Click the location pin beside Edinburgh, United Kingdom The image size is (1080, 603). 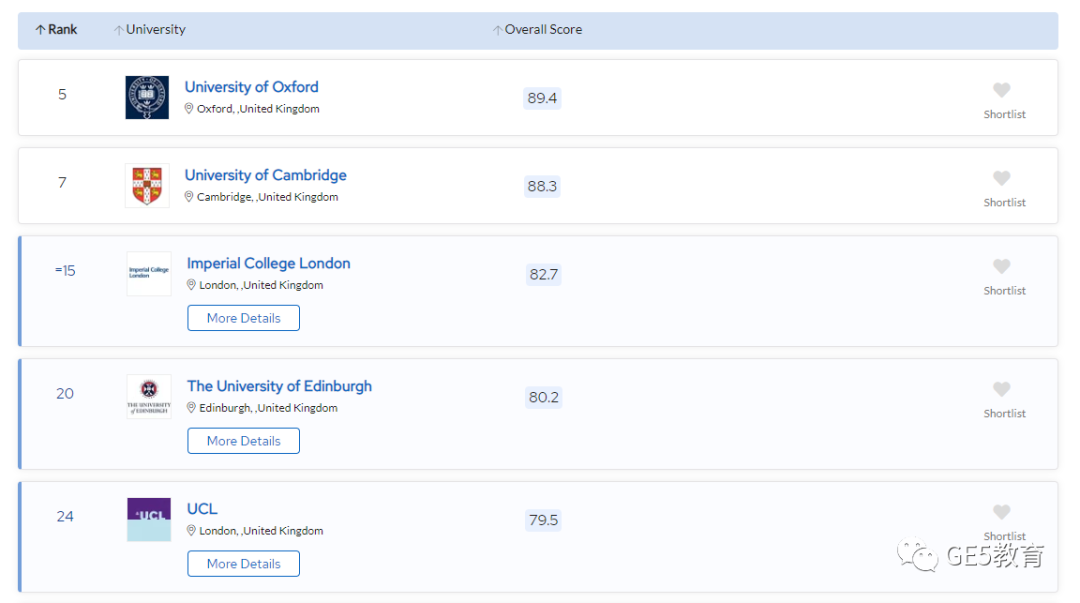(x=191, y=407)
